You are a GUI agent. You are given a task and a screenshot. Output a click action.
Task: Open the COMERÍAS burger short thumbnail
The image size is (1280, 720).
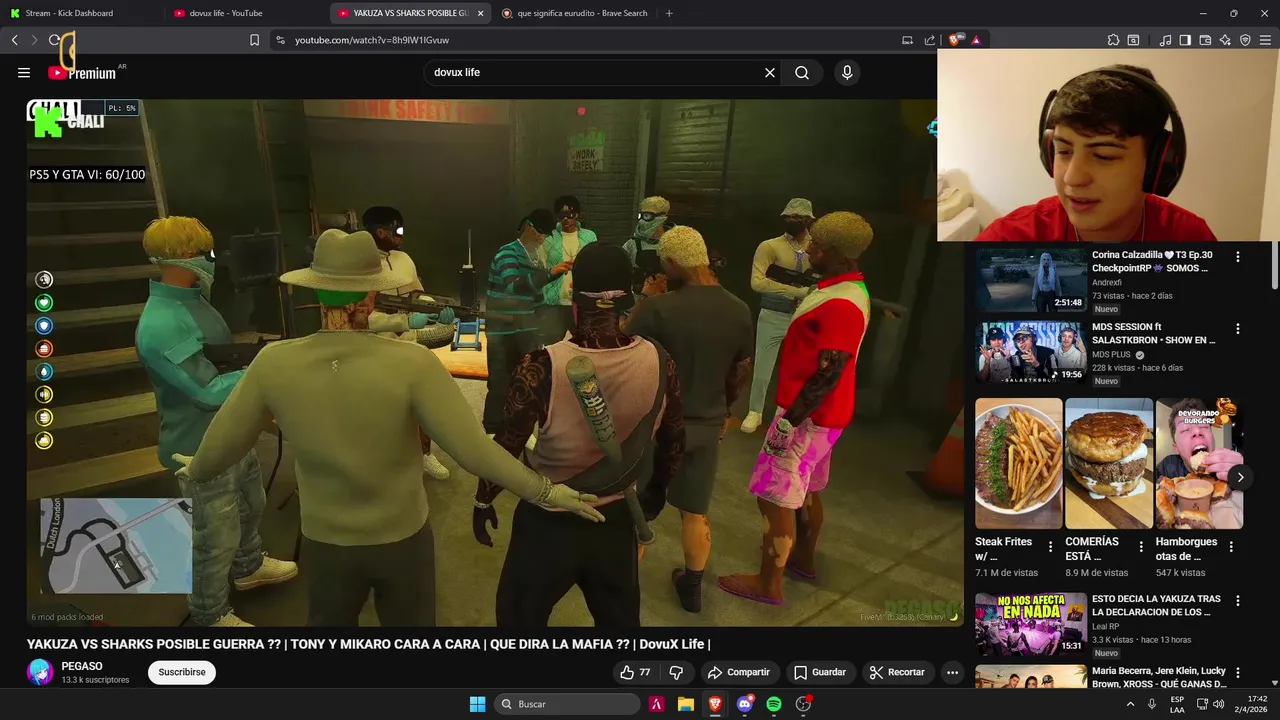click(1109, 463)
